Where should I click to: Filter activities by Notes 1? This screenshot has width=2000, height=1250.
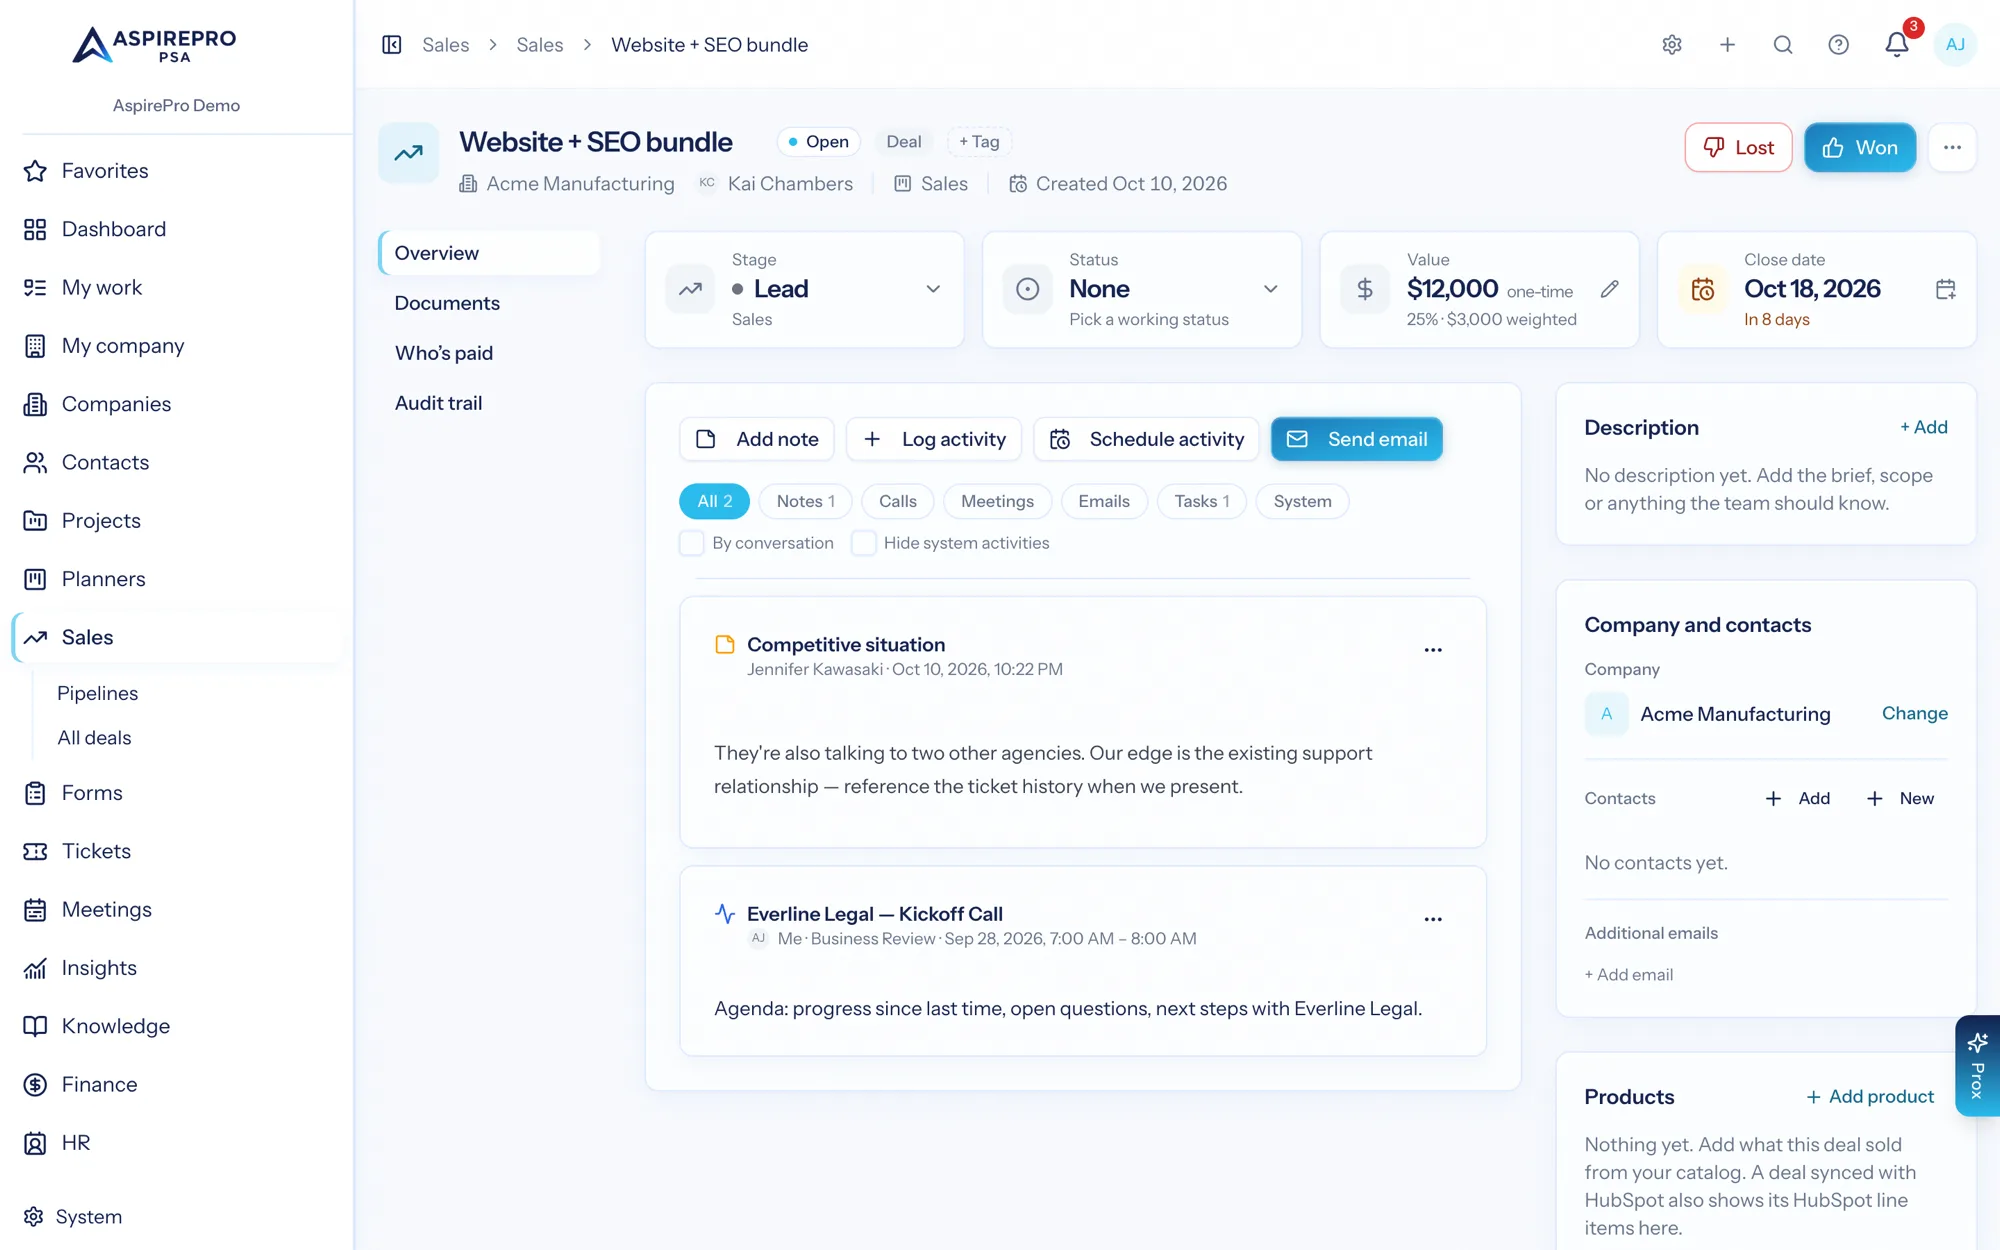coord(805,501)
